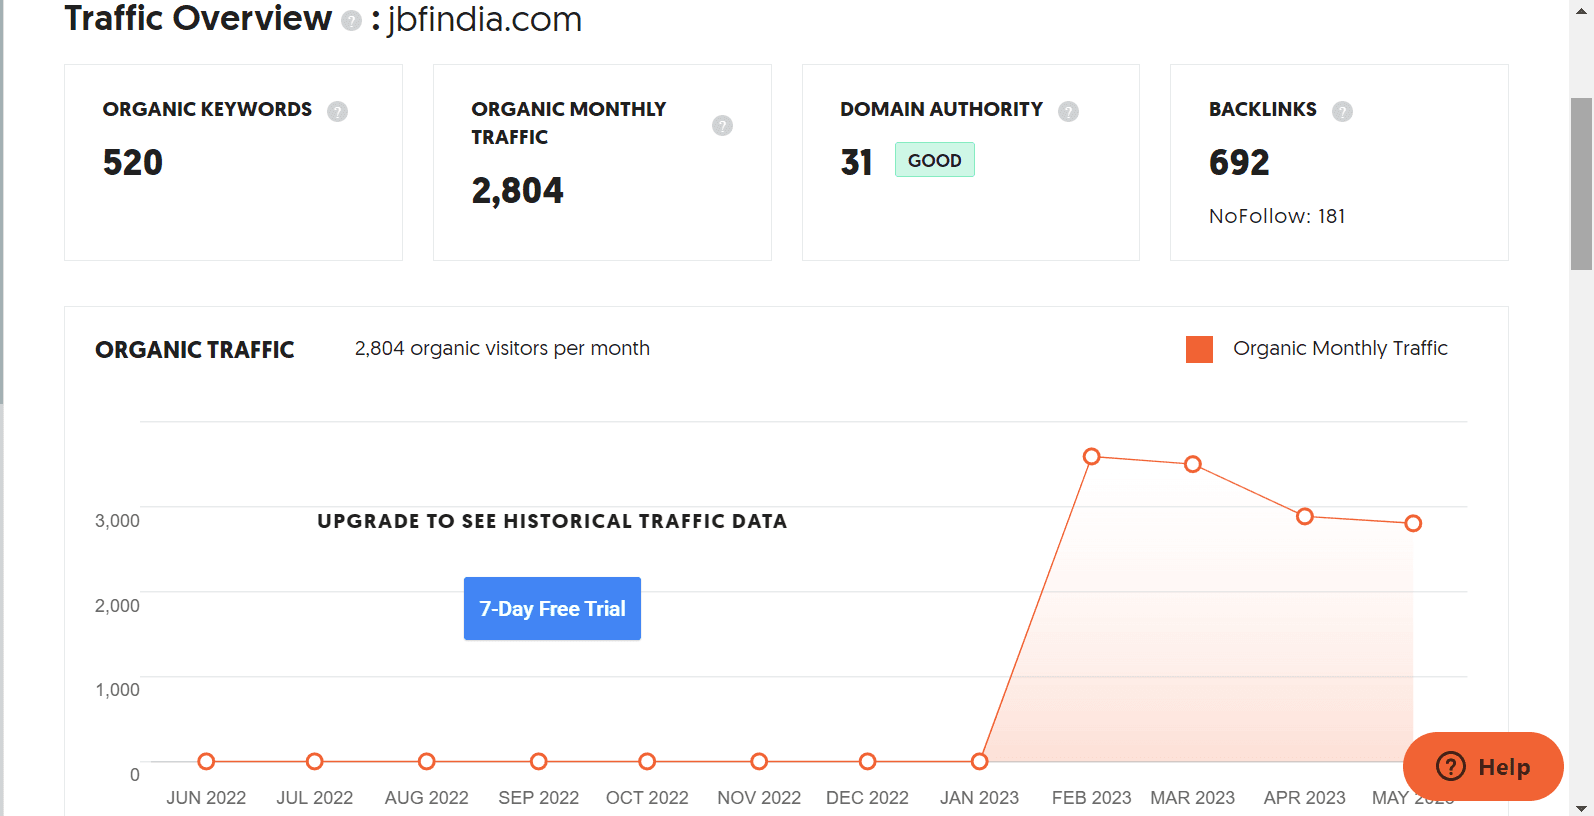Screen dimensions: 1594x816
Task: Click the scrollbar up arrow
Action: pyautogui.click(x=1581, y=9)
